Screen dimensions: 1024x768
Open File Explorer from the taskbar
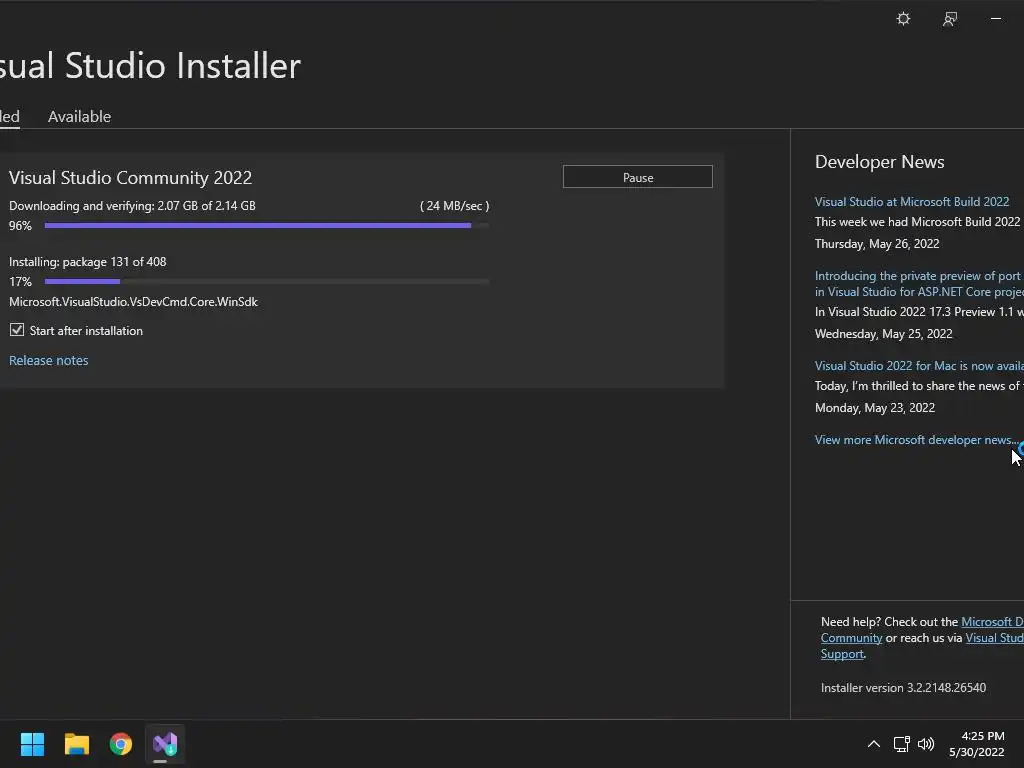tap(76, 744)
